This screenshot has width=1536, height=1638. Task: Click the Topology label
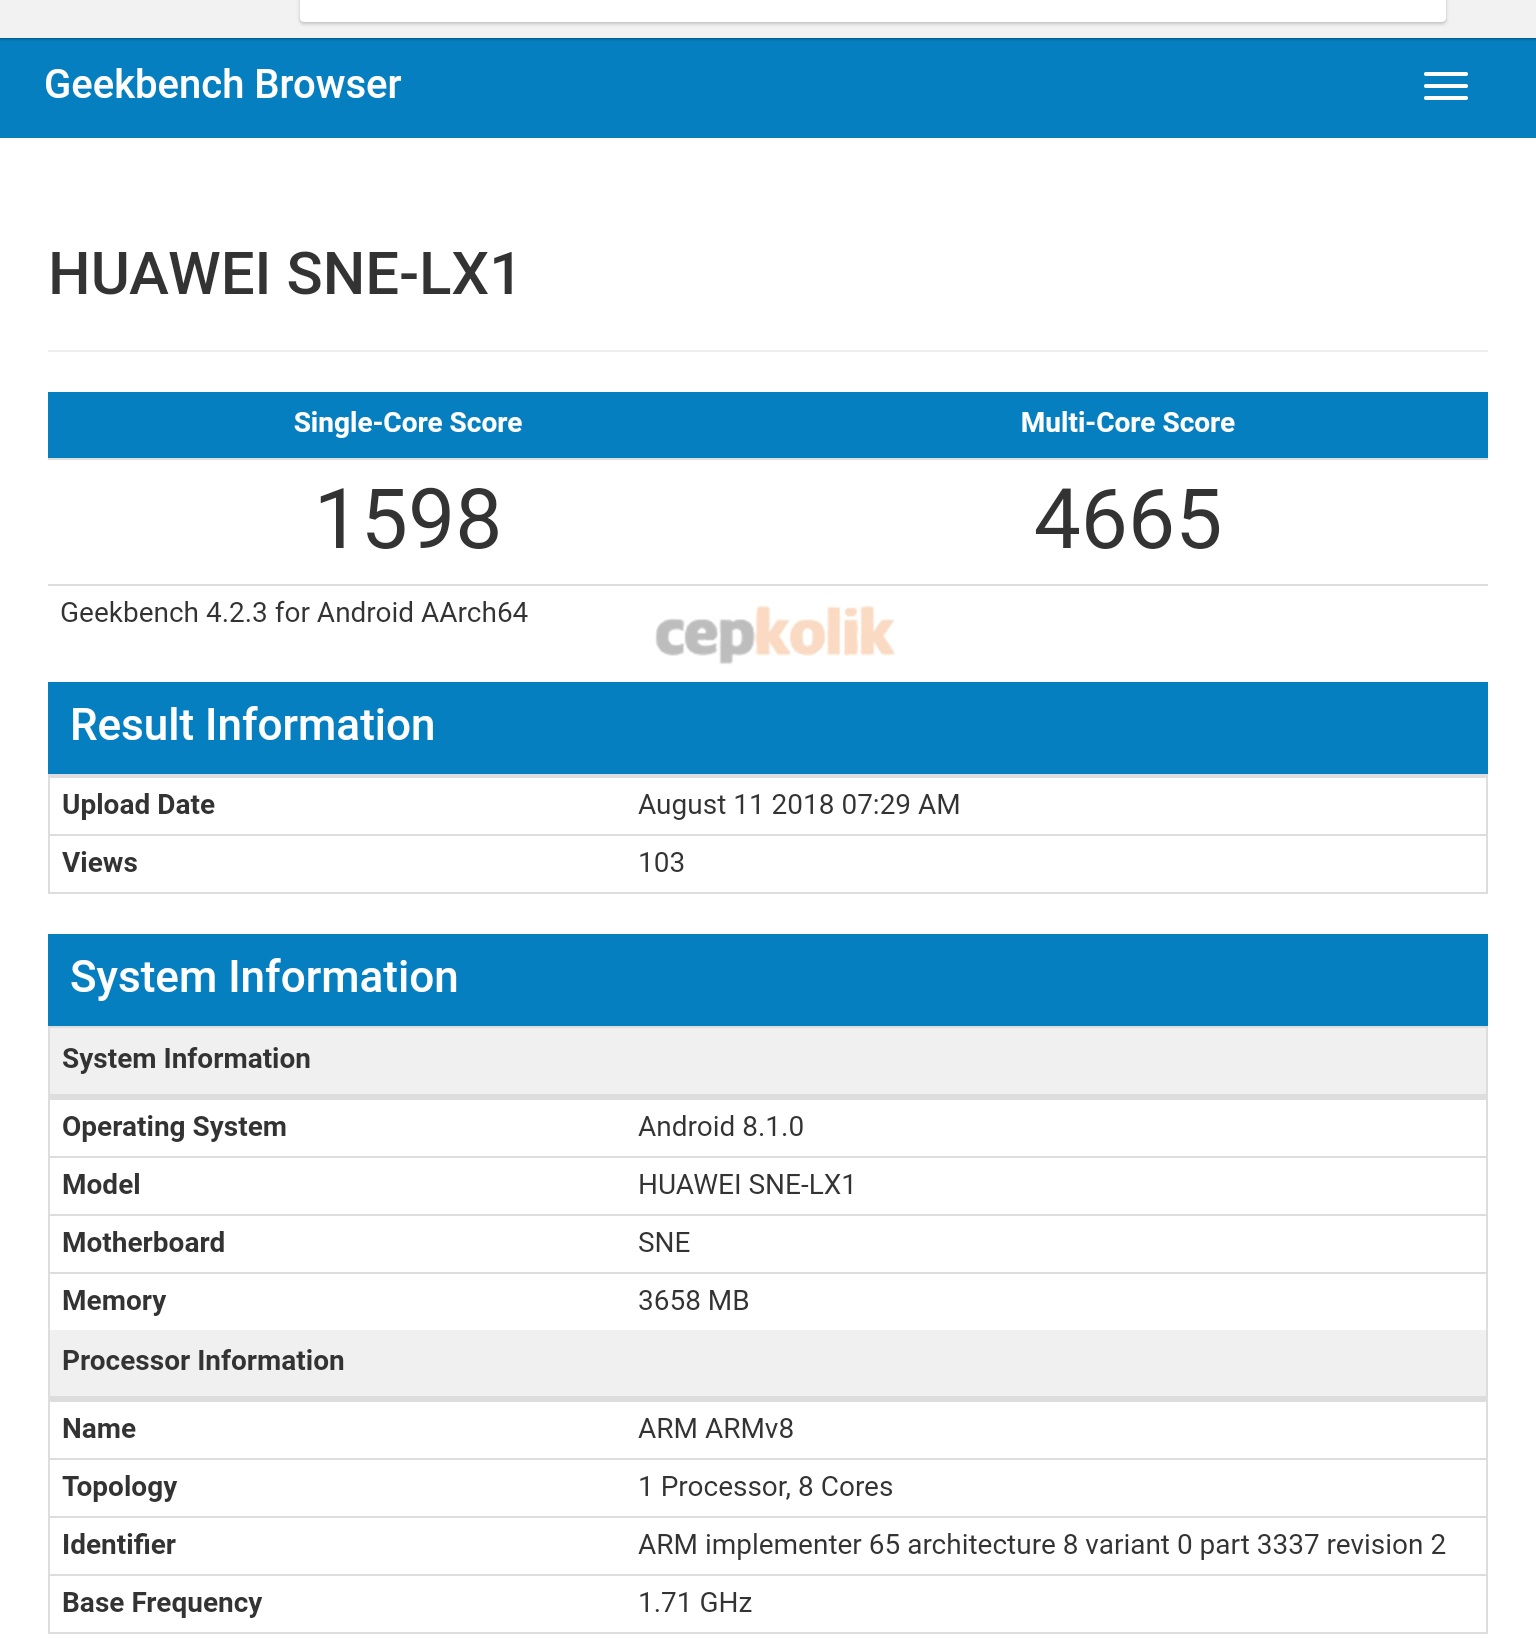pos(120,1487)
